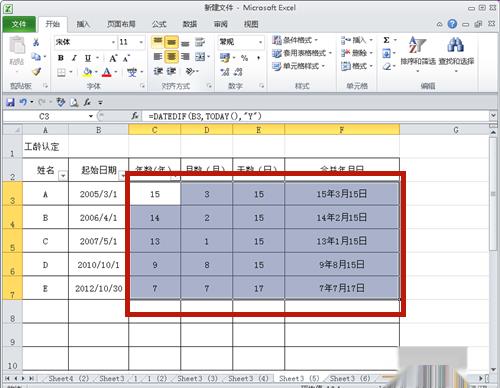Open the 文件 File tab
Viewport: 500px width, 388px height.
[x=19, y=24]
